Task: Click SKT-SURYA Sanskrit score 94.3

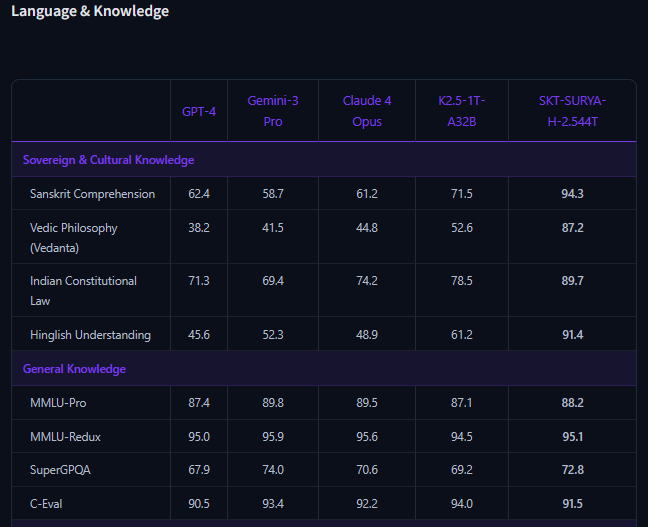Action: tap(572, 194)
